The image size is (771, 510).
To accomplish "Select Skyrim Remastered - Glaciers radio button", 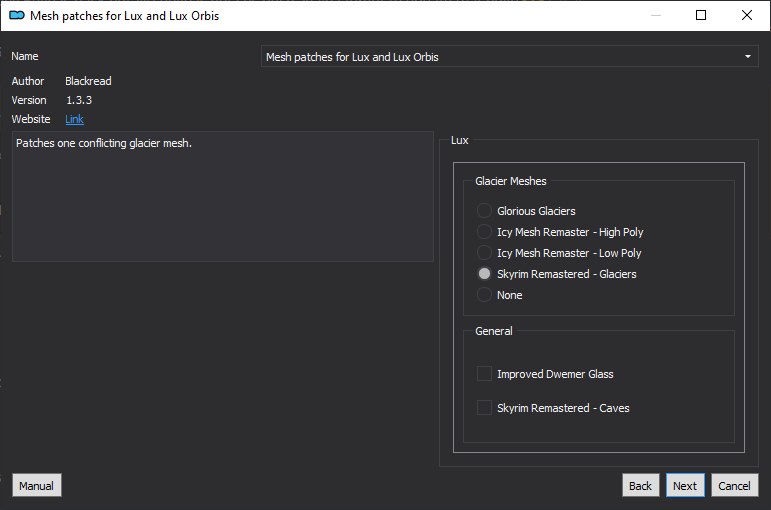I will click(484, 274).
